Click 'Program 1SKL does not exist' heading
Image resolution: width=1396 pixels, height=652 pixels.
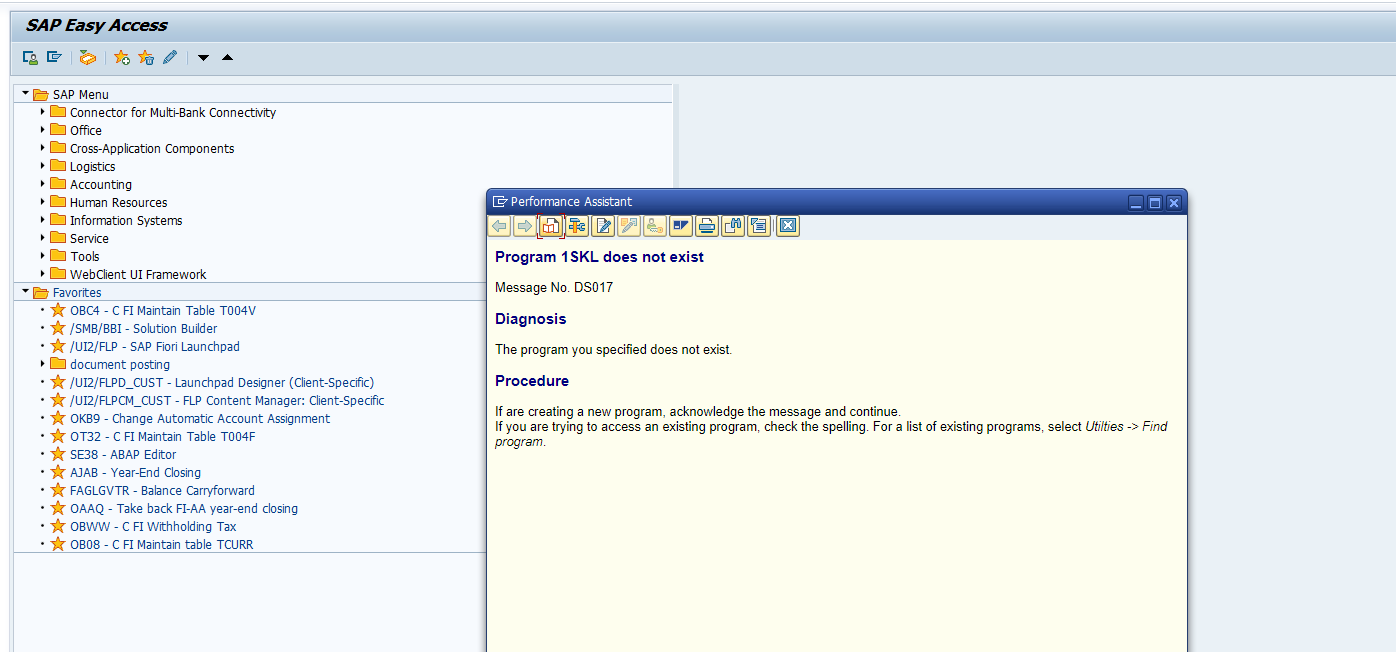click(x=599, y=257)
